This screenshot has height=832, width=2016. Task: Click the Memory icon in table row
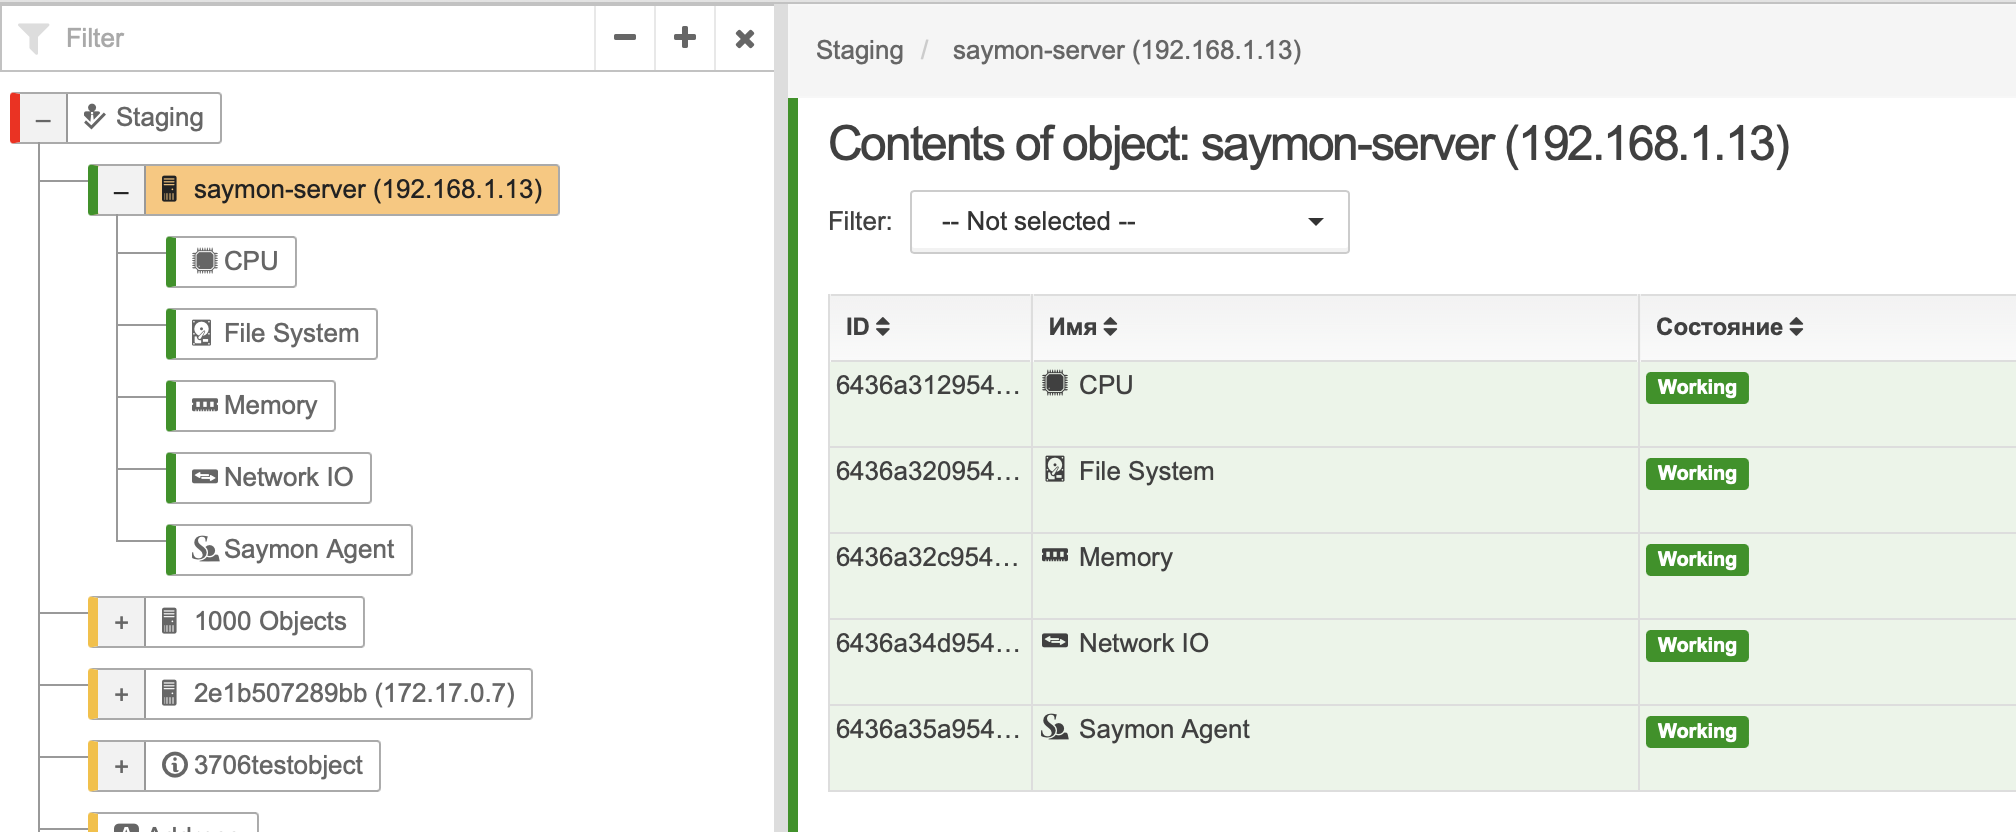pos(1055,555)
